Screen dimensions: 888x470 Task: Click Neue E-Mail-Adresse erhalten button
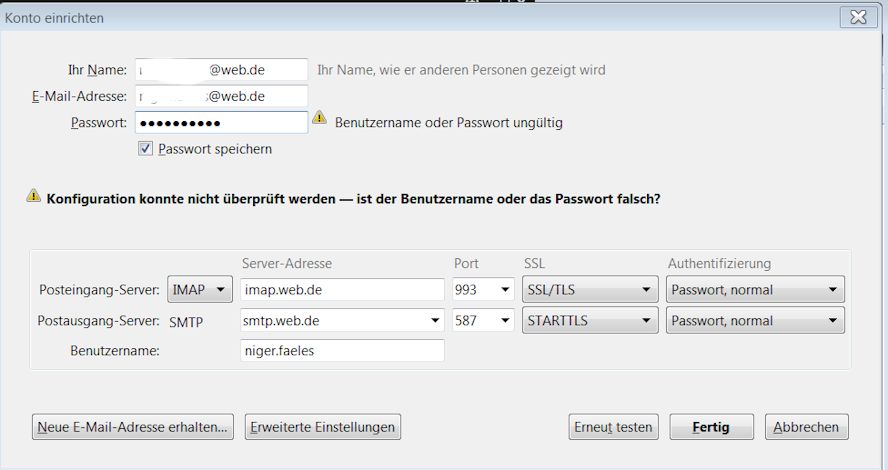[x=132, y=427]
